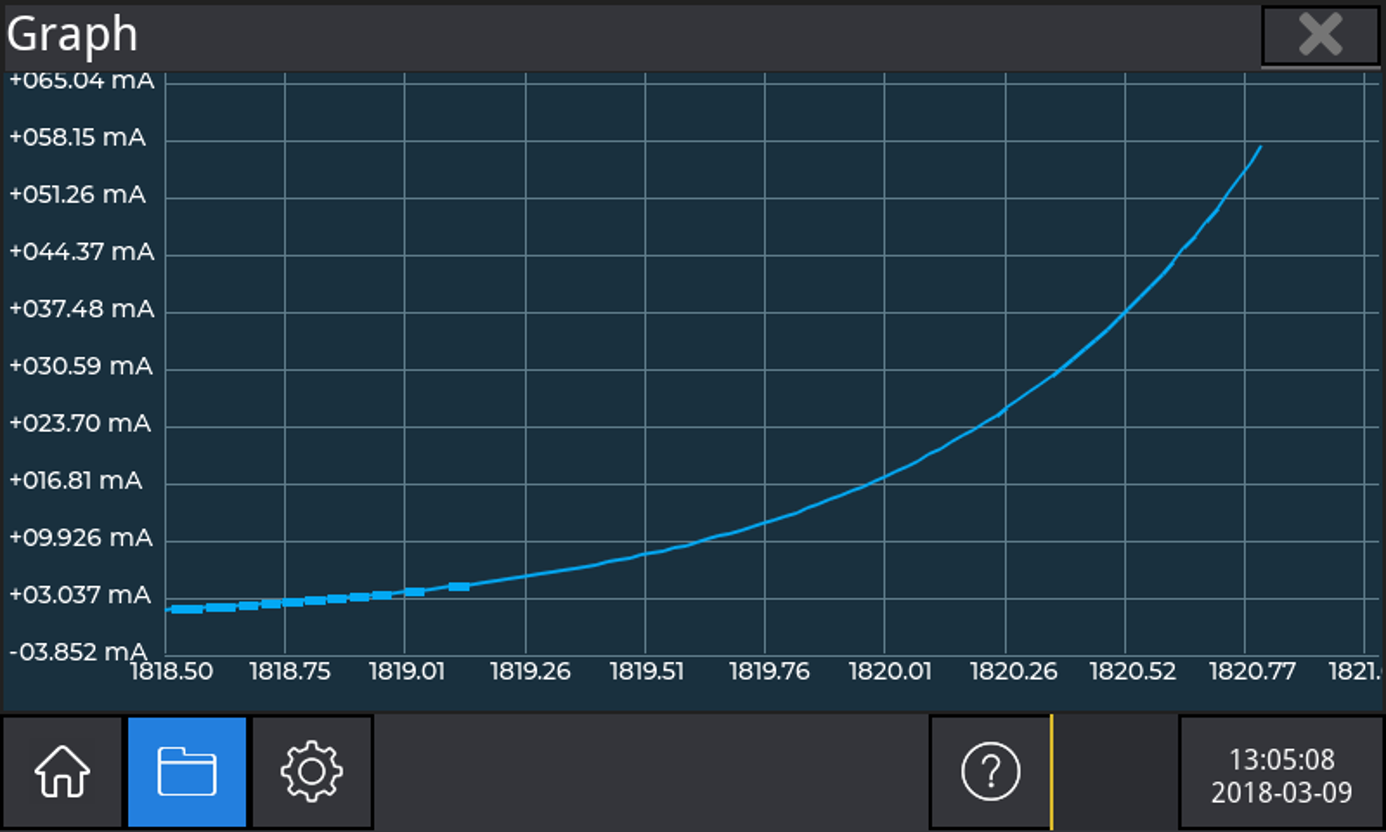The width and height of the screenshot is (1386, 832).
Task: Click the 1820.01 x-axis label
Action: click(889, 672)
